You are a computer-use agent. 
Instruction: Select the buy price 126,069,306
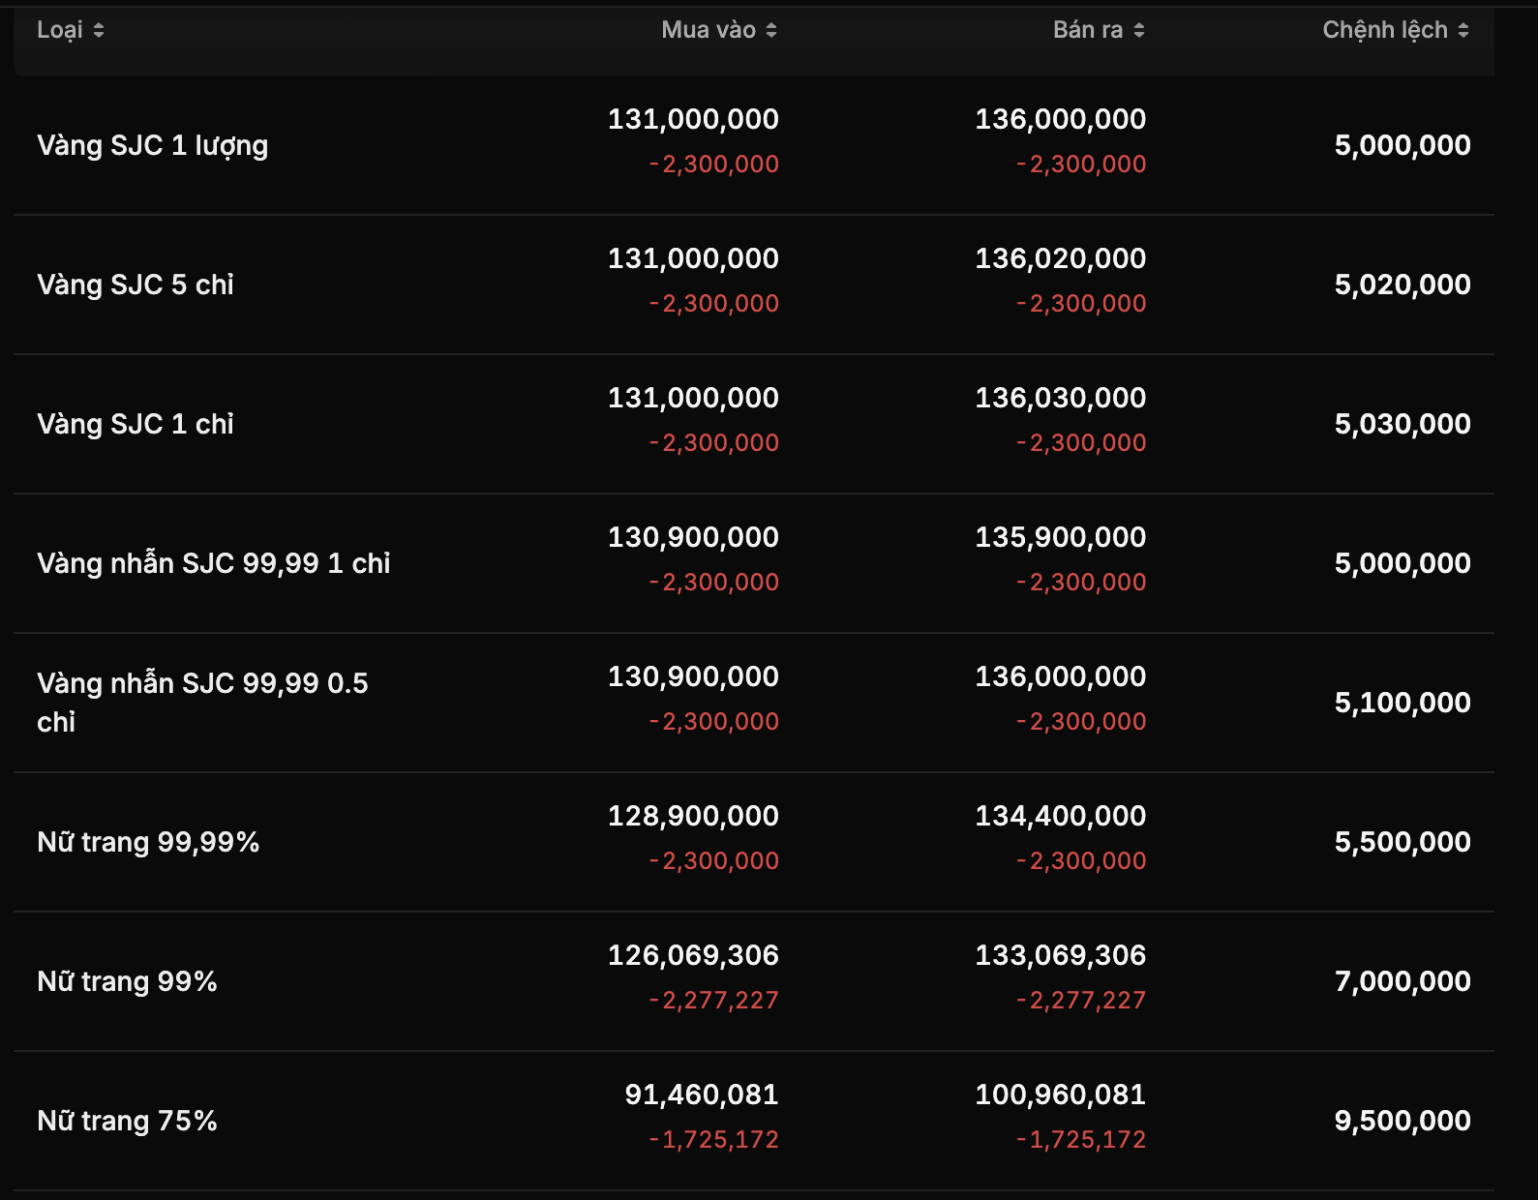693,955
